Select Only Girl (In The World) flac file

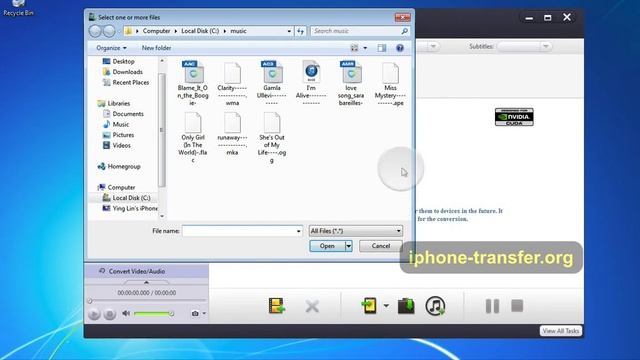[x=193, y=137]
